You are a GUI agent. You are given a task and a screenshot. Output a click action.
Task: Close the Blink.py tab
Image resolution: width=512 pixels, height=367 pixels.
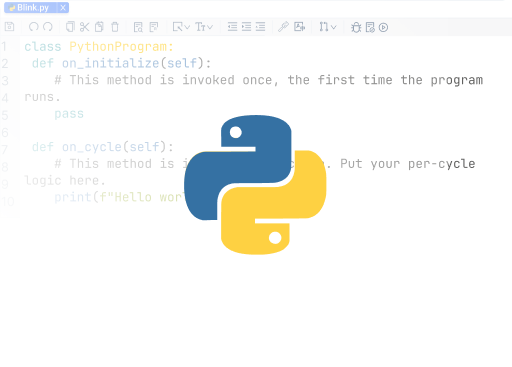(x=63, y=8)
